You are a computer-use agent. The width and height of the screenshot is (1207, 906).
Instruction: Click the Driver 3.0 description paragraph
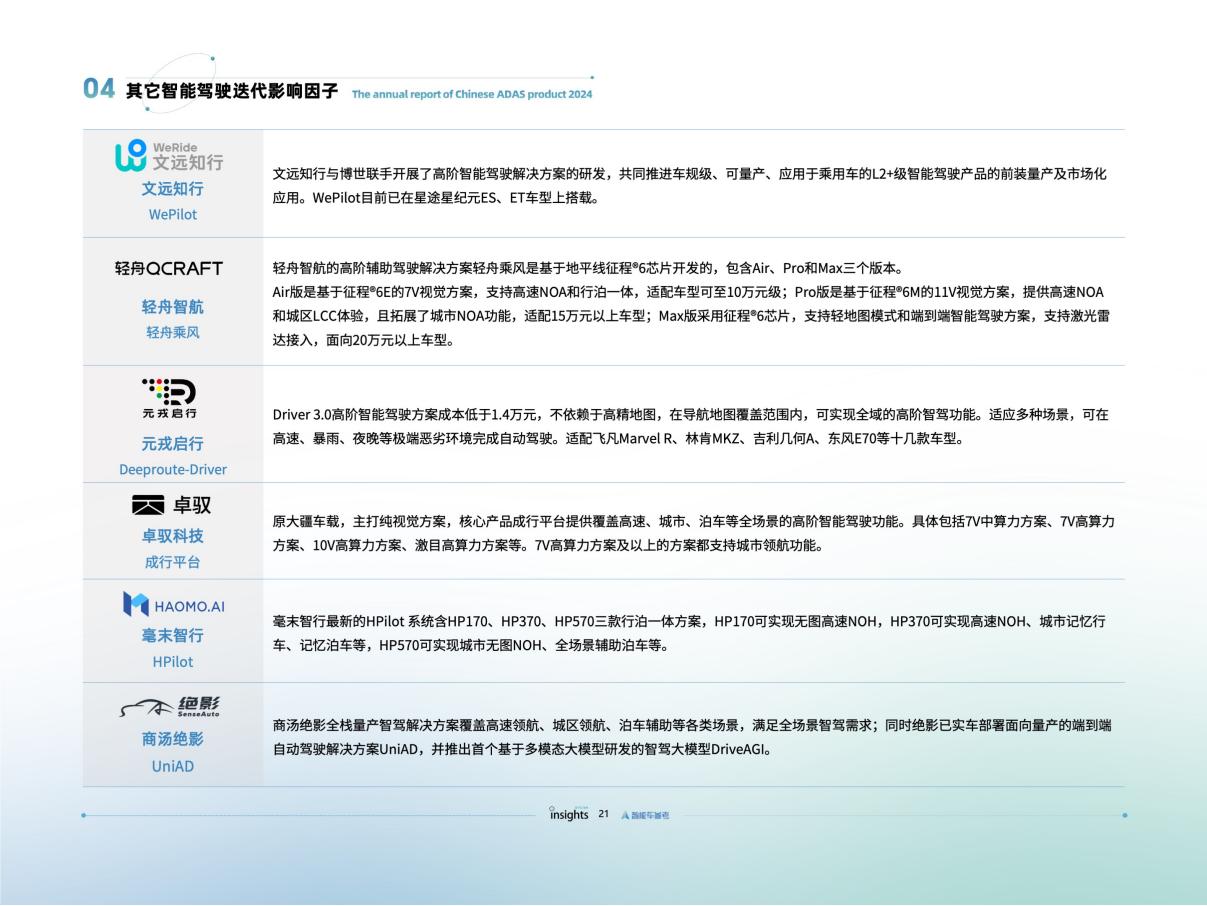point(690,426)
